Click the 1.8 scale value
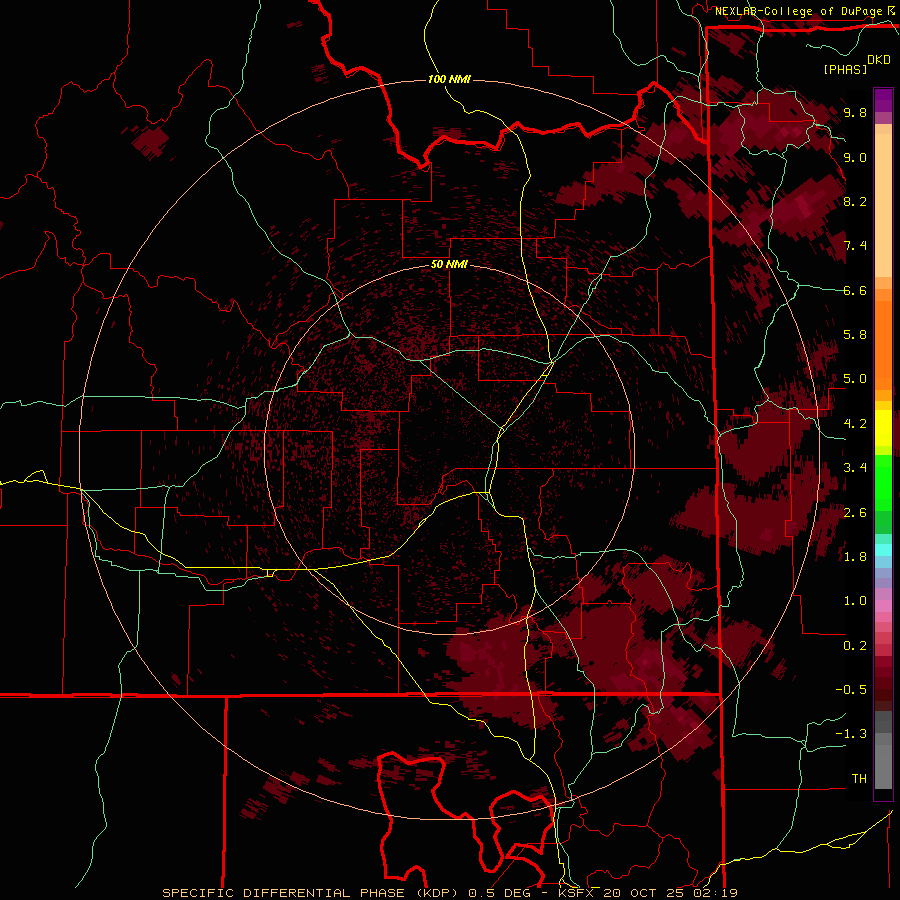This screenshot has height=900, width=900. (855, 557)
